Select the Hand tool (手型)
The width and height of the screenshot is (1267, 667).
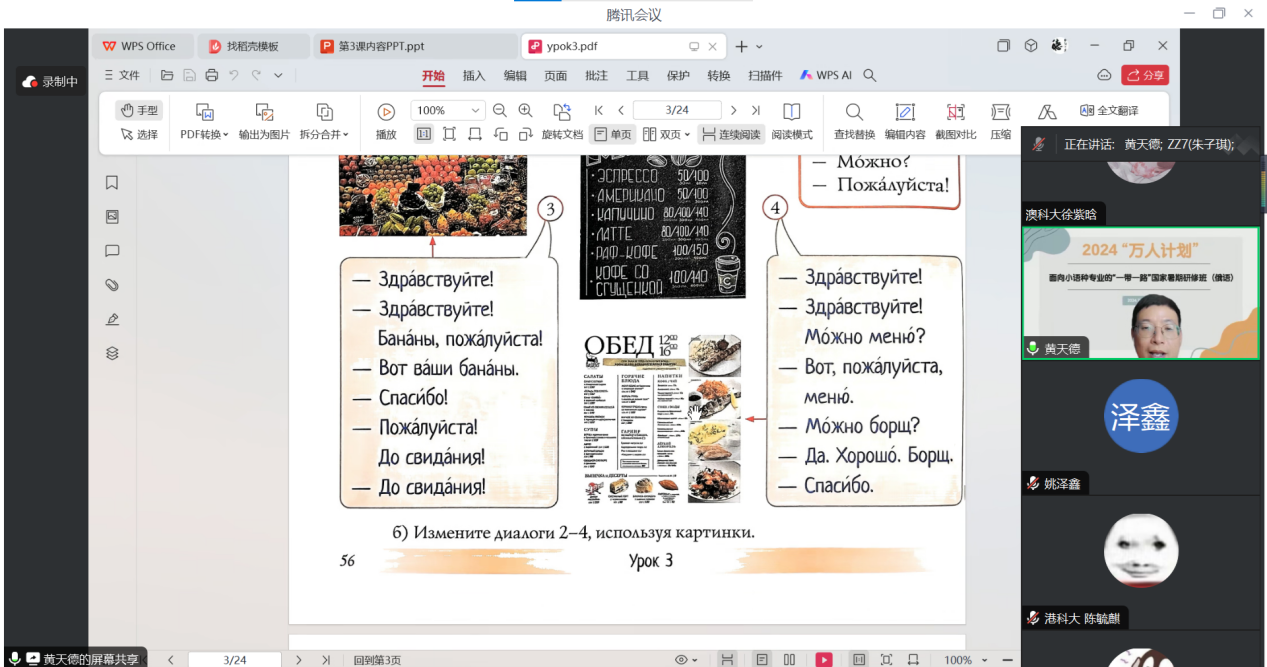coord(139,110)
